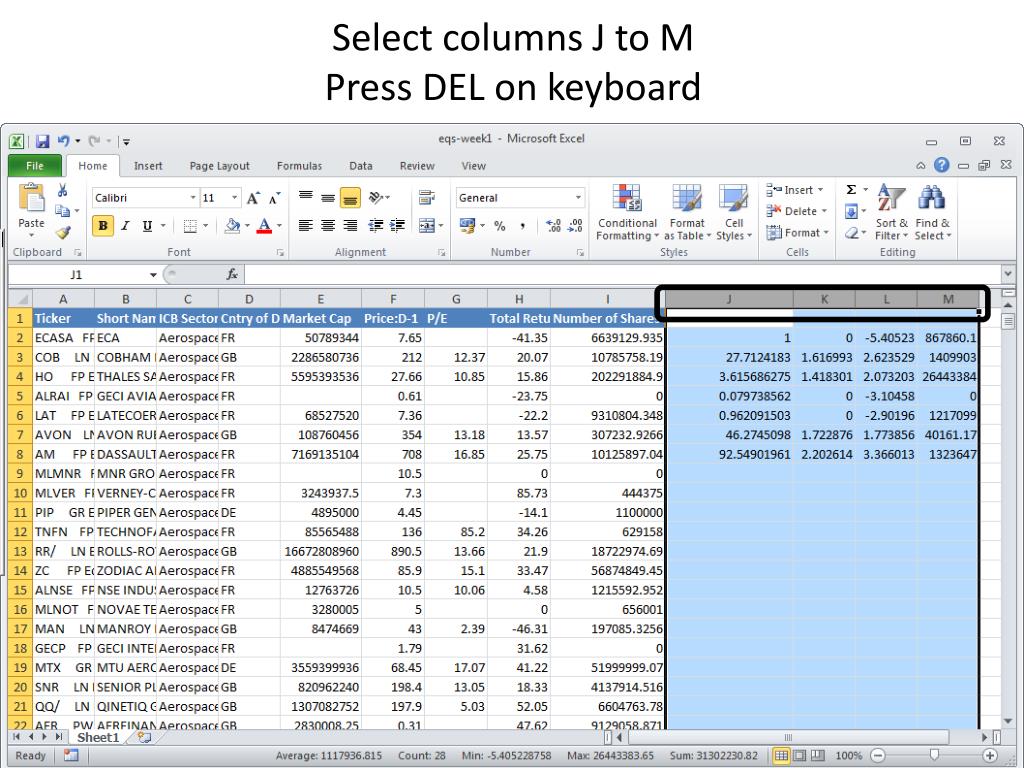
Task: Open the Insert cells dropdown arrow
Action: pyautogui.click(x=820, y=190)
